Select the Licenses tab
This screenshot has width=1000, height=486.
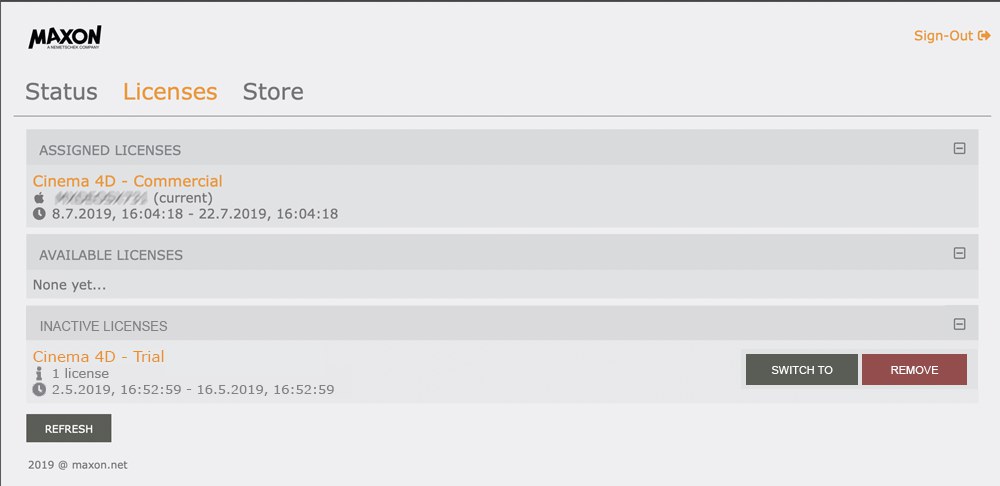[x=170, y=92]
